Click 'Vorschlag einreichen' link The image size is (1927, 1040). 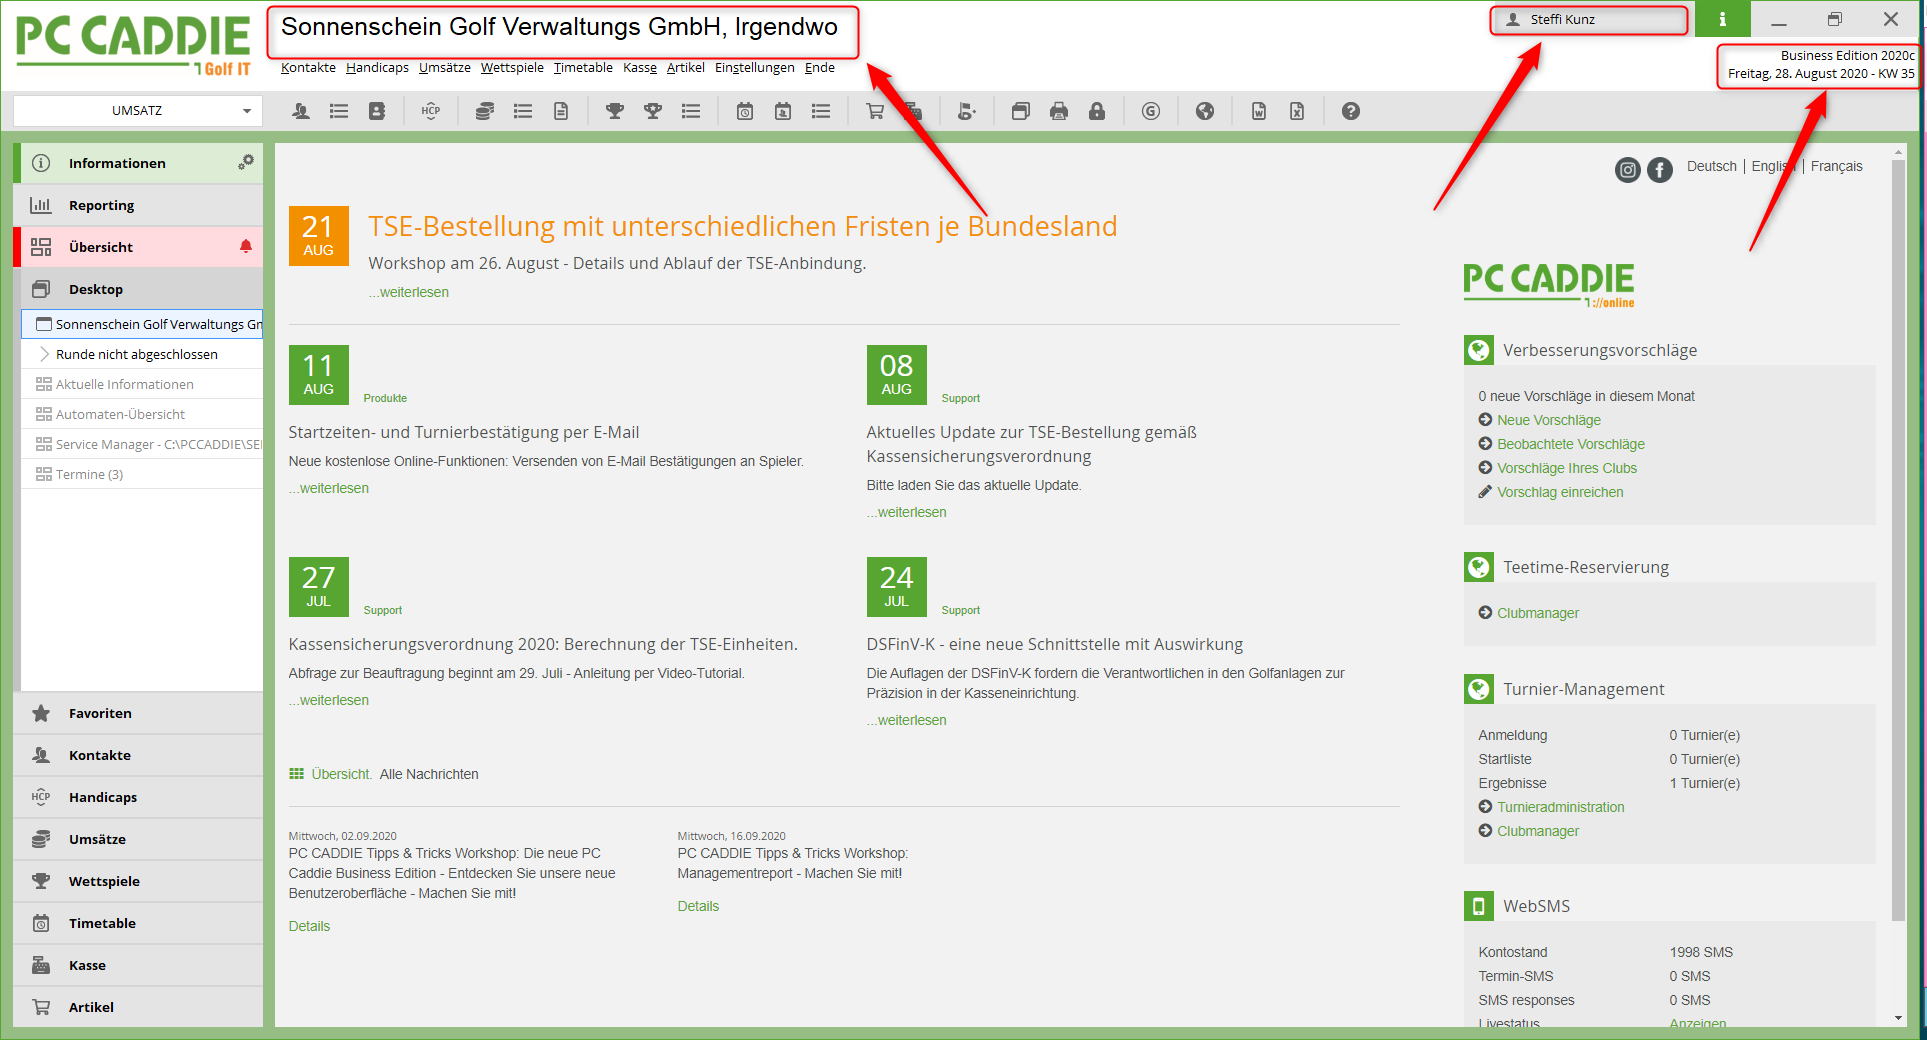click(1560, 492)
